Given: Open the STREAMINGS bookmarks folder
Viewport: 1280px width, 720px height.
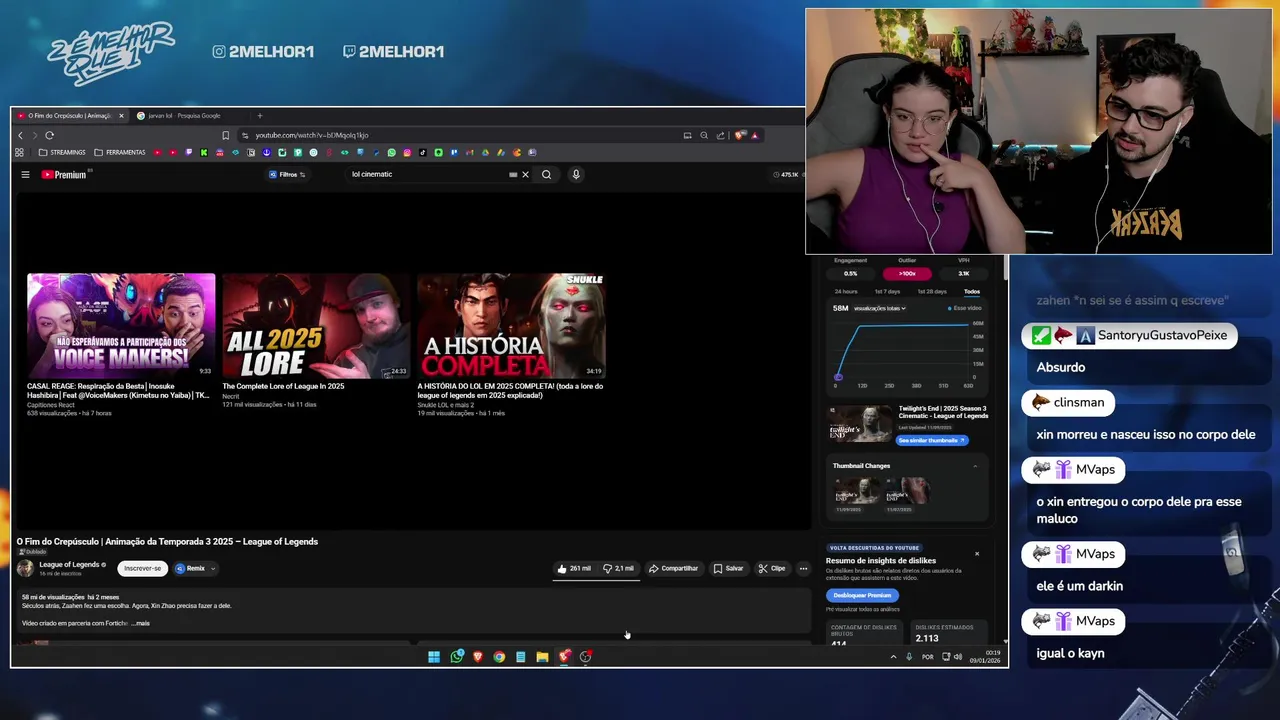Looking at the screenshot, I should tap(62, 152).
